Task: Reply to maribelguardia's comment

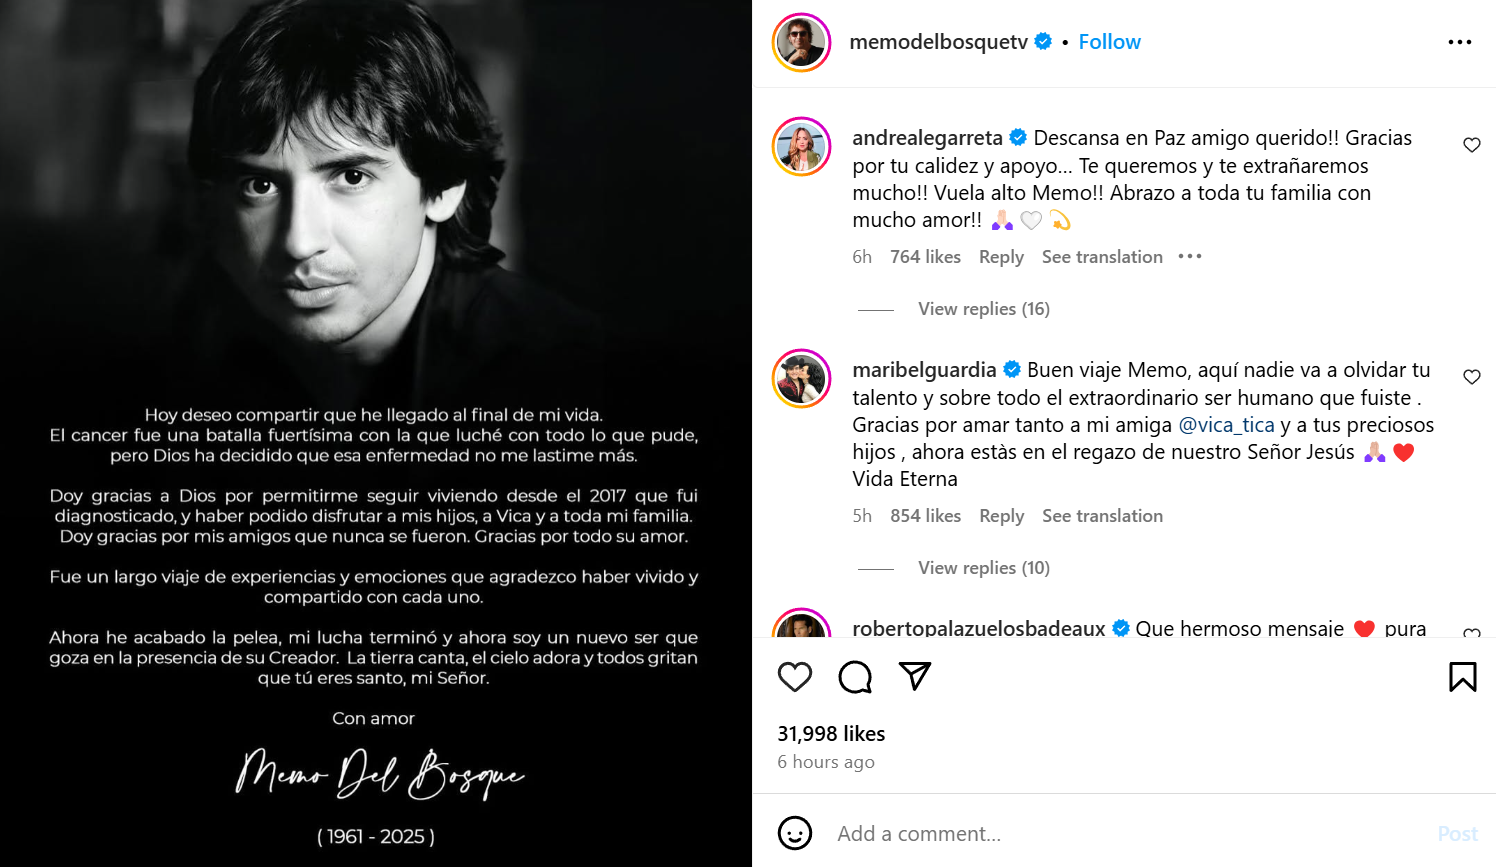Action: coord(1001,516)
